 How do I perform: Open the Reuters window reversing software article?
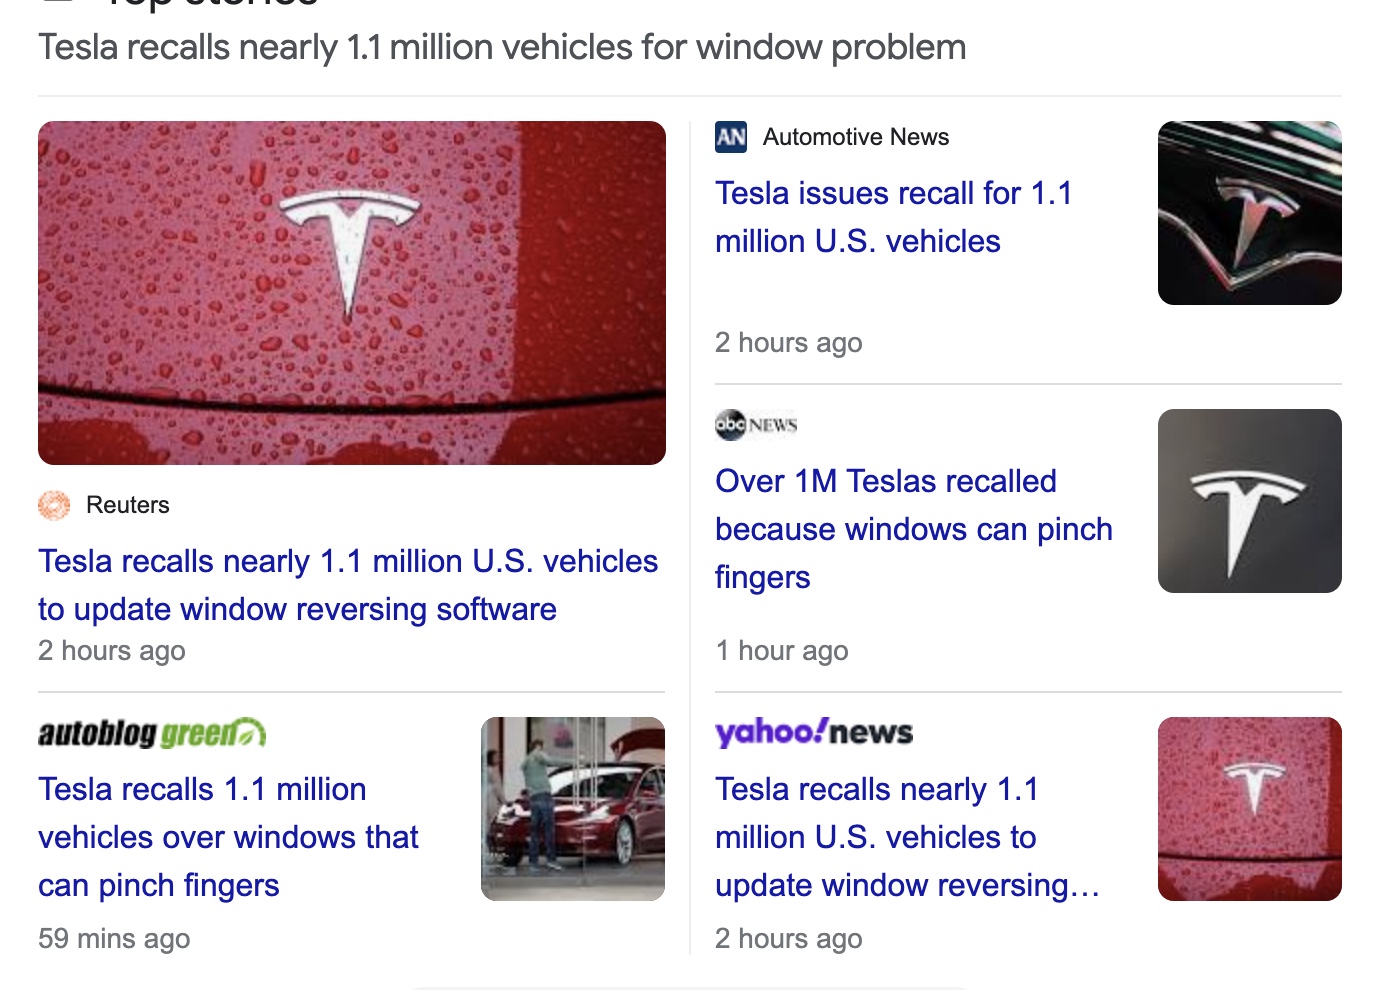coord(348,584)
